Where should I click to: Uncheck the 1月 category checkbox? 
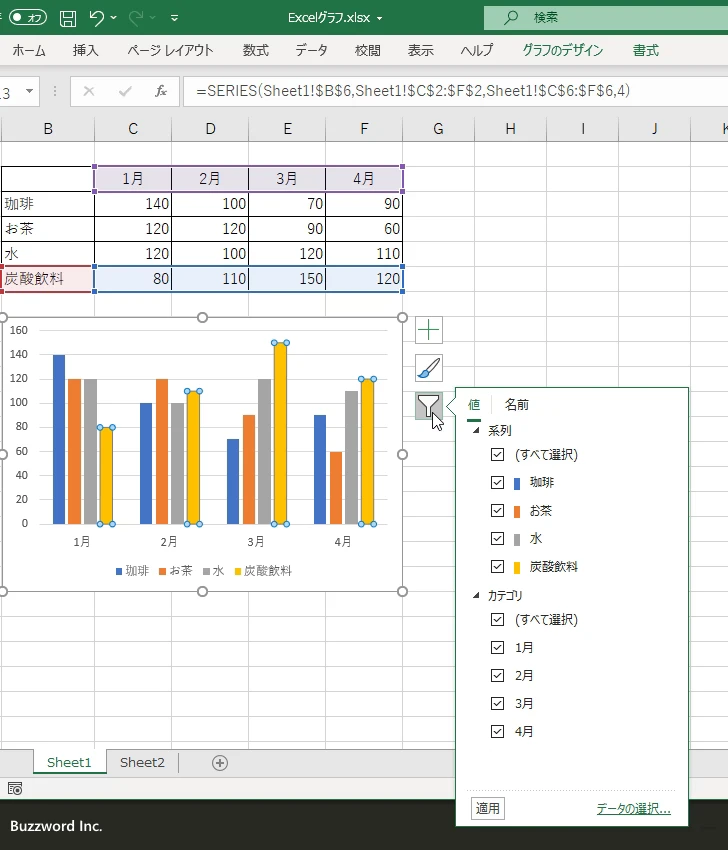pos(497,647)
